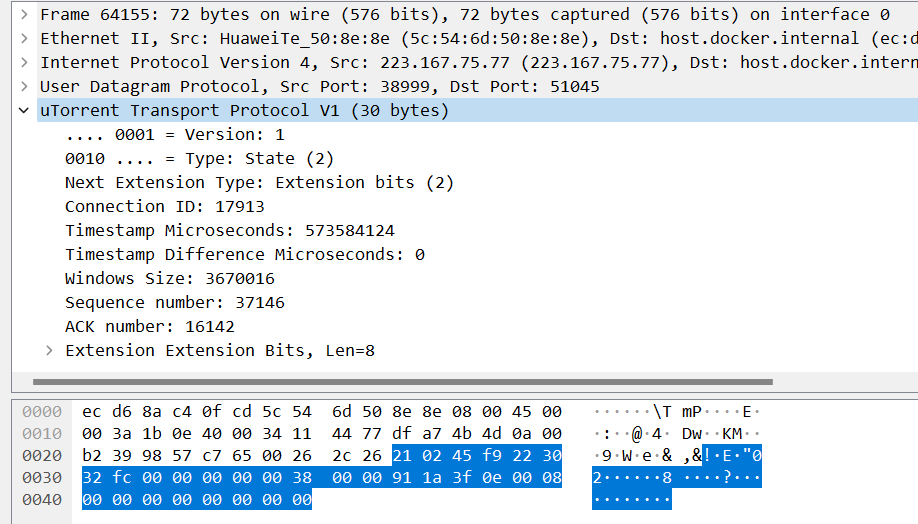Screen dimensions: 918x524
Task: Select the Version: 1 field
Action: point(175,134)
